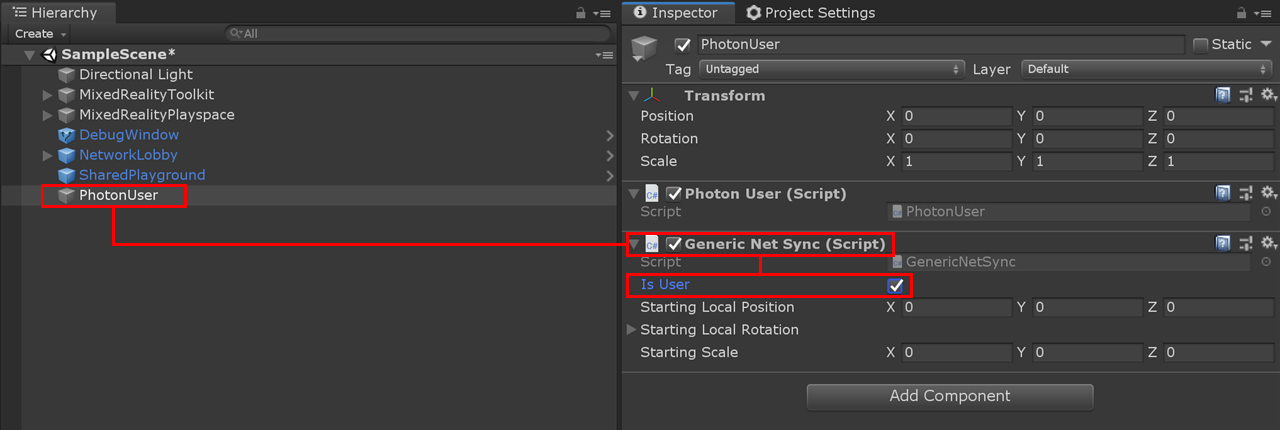The image size is (1280, 430).
Task: Expand the MixedRealityToolkit object
Action: (47, 95)
